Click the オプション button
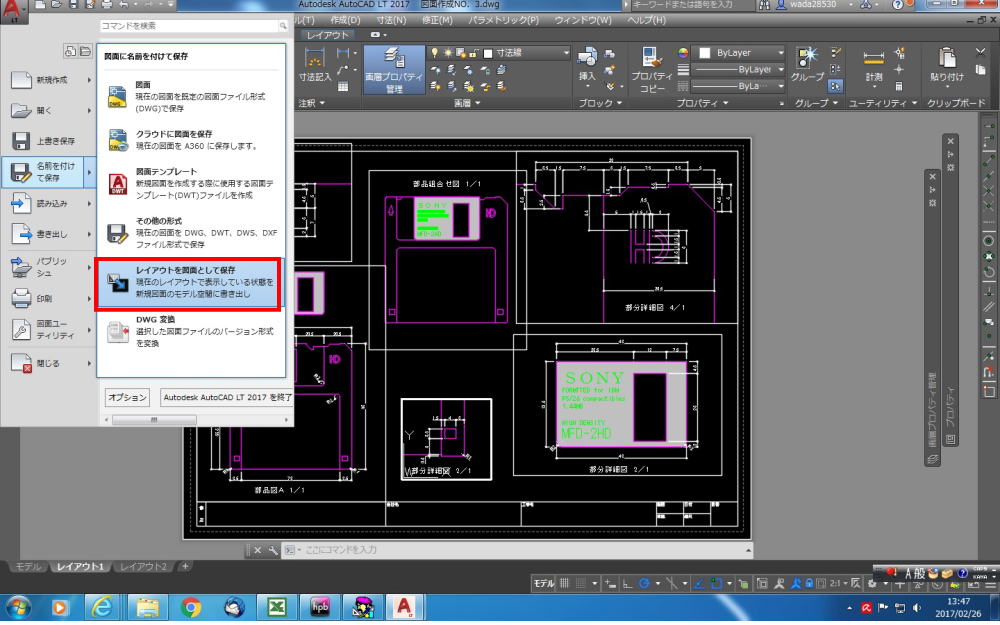Image resolution: width=1000 pixels, height=625 pixels. point(128,397)
